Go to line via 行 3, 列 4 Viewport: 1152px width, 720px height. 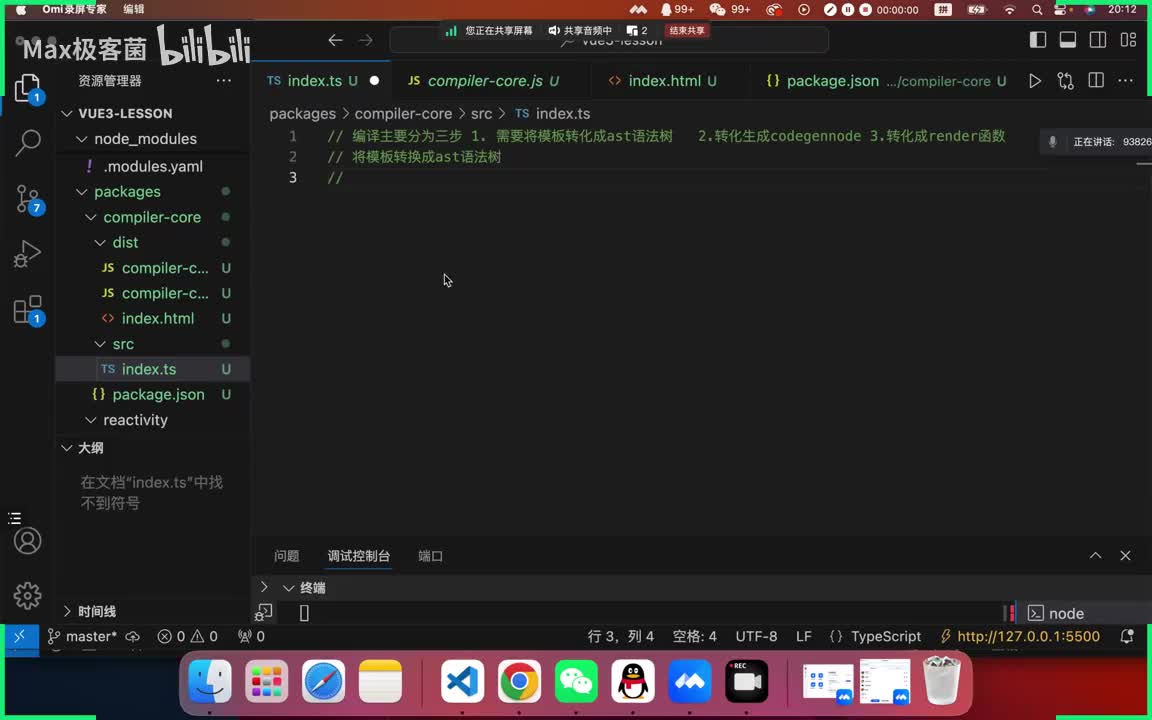tap(621, 636)
